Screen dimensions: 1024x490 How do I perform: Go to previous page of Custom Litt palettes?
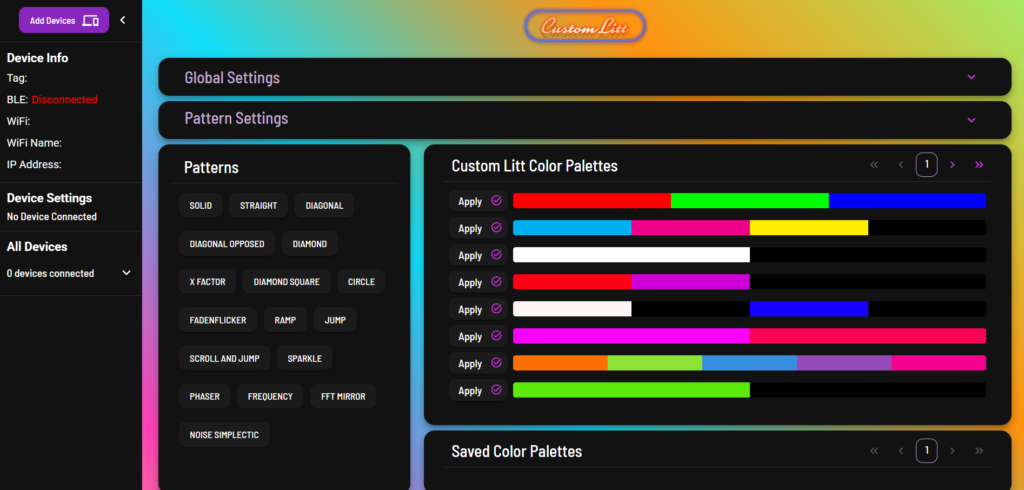click(x=901, y=165)
